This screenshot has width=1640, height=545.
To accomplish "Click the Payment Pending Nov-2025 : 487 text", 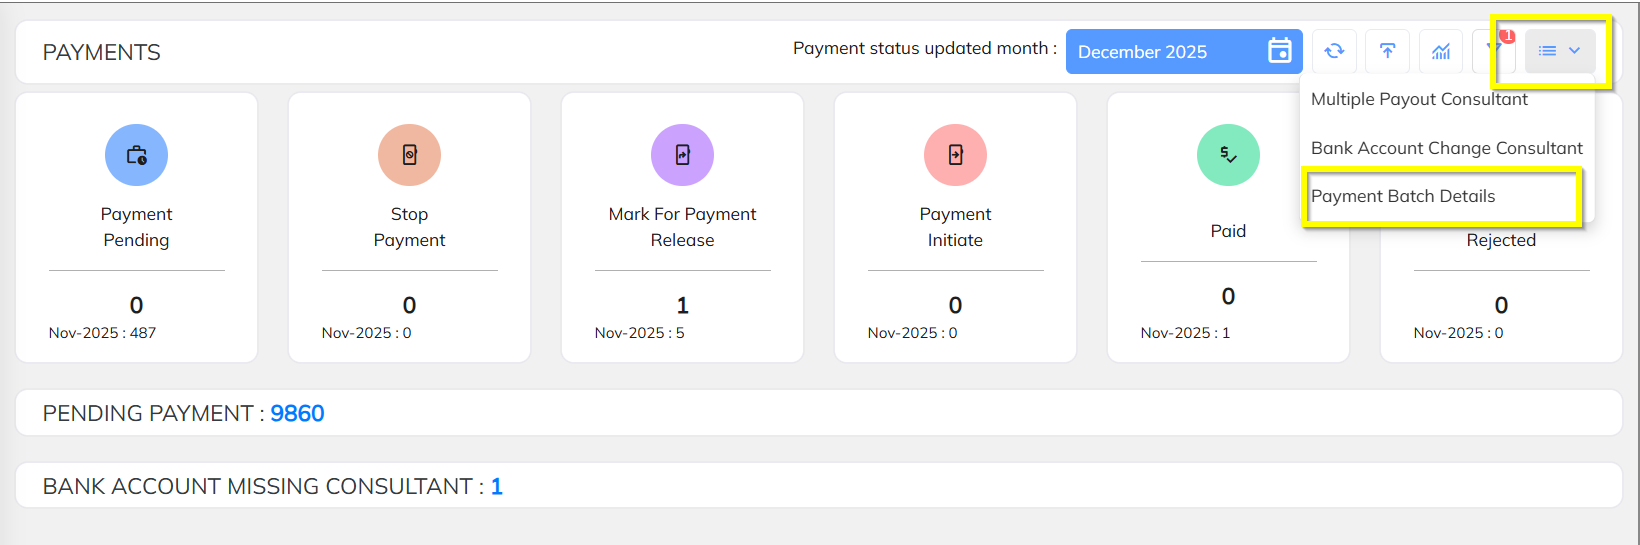I will coord(102,333).
